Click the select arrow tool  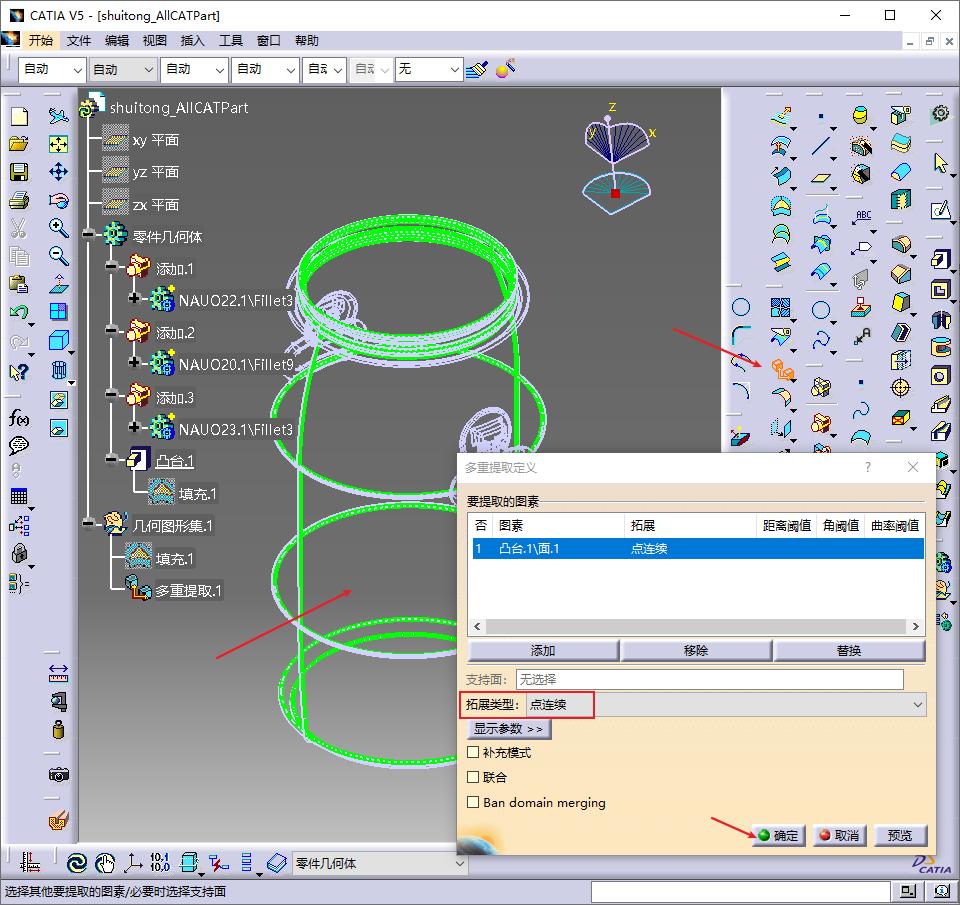coord(940,163)
